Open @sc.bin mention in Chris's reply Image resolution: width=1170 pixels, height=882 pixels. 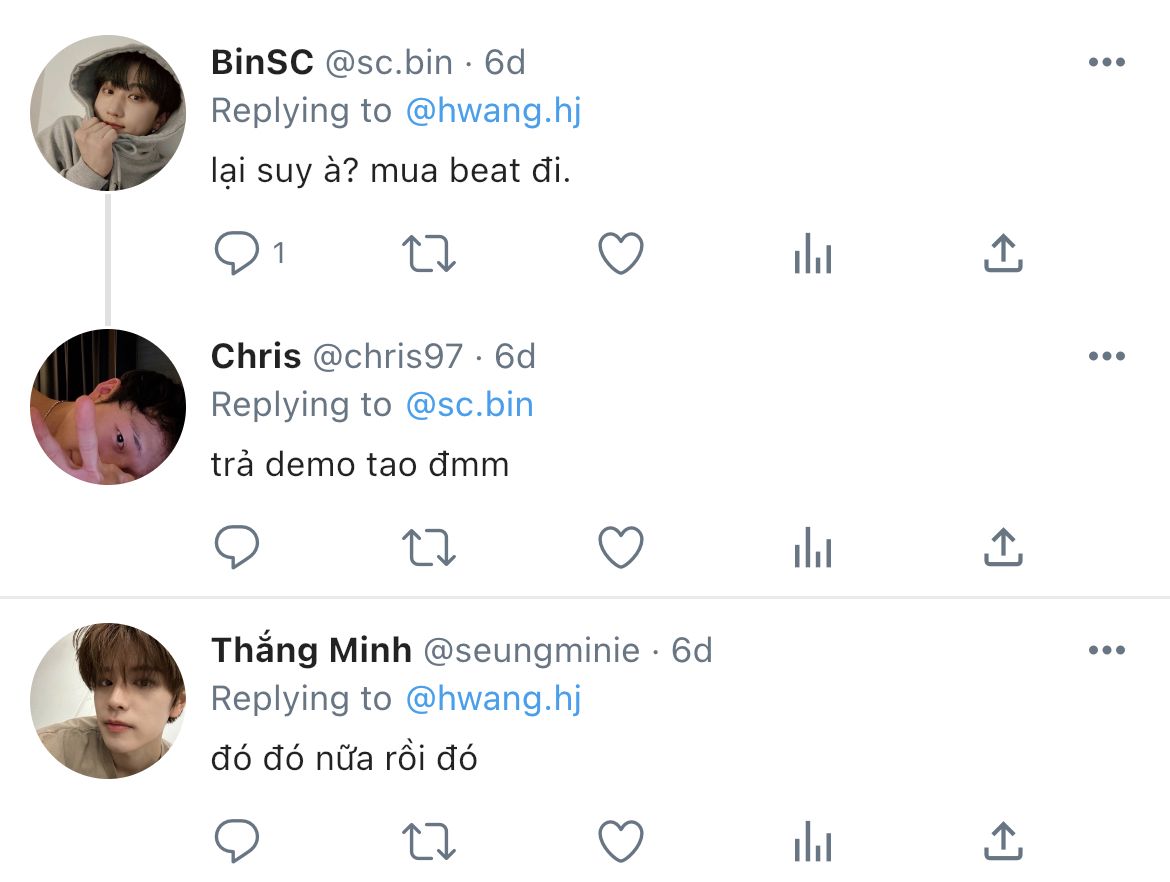[x=469, y=405]
